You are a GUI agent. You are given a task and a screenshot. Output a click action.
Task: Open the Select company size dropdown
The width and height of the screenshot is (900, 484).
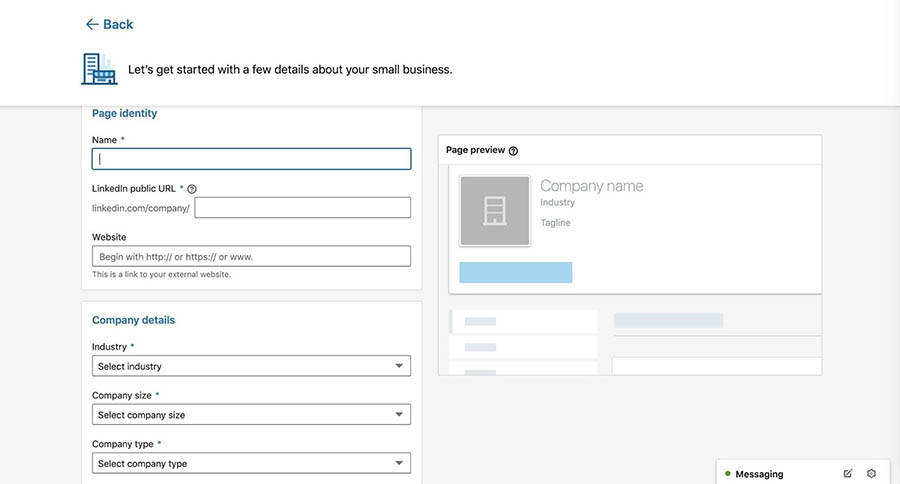click(251, 415)
